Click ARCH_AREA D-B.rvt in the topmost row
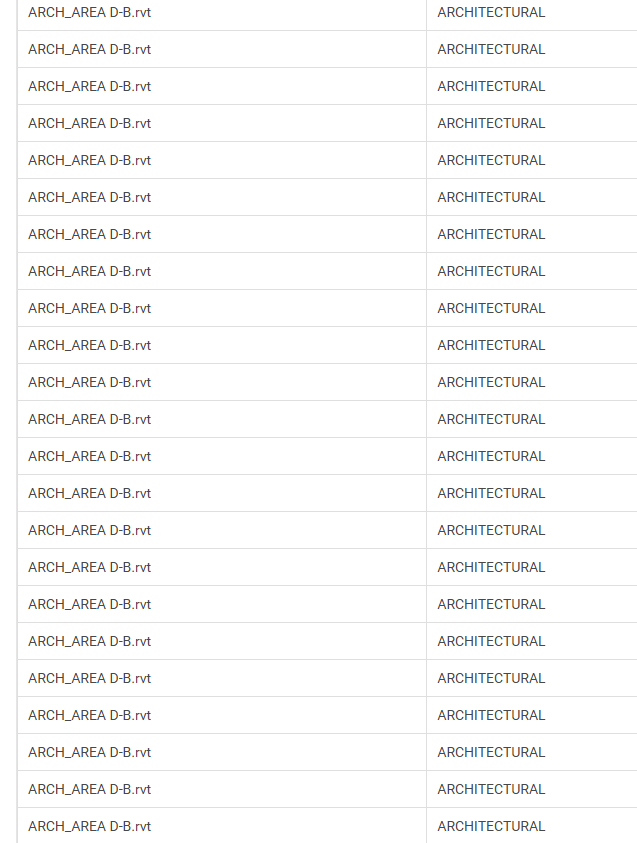 (x=89, y=12)
